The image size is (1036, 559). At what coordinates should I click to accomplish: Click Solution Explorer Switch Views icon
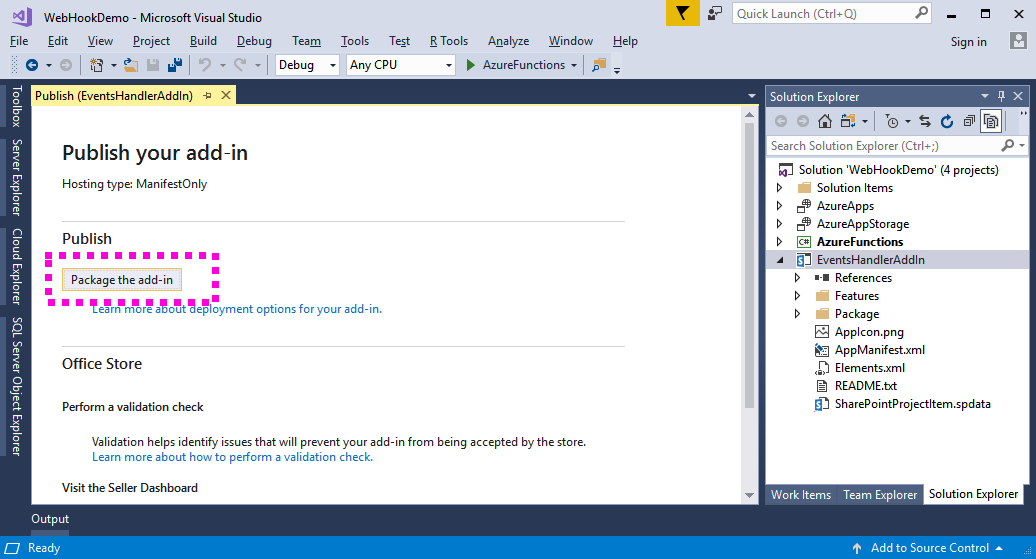click(848, 121)
